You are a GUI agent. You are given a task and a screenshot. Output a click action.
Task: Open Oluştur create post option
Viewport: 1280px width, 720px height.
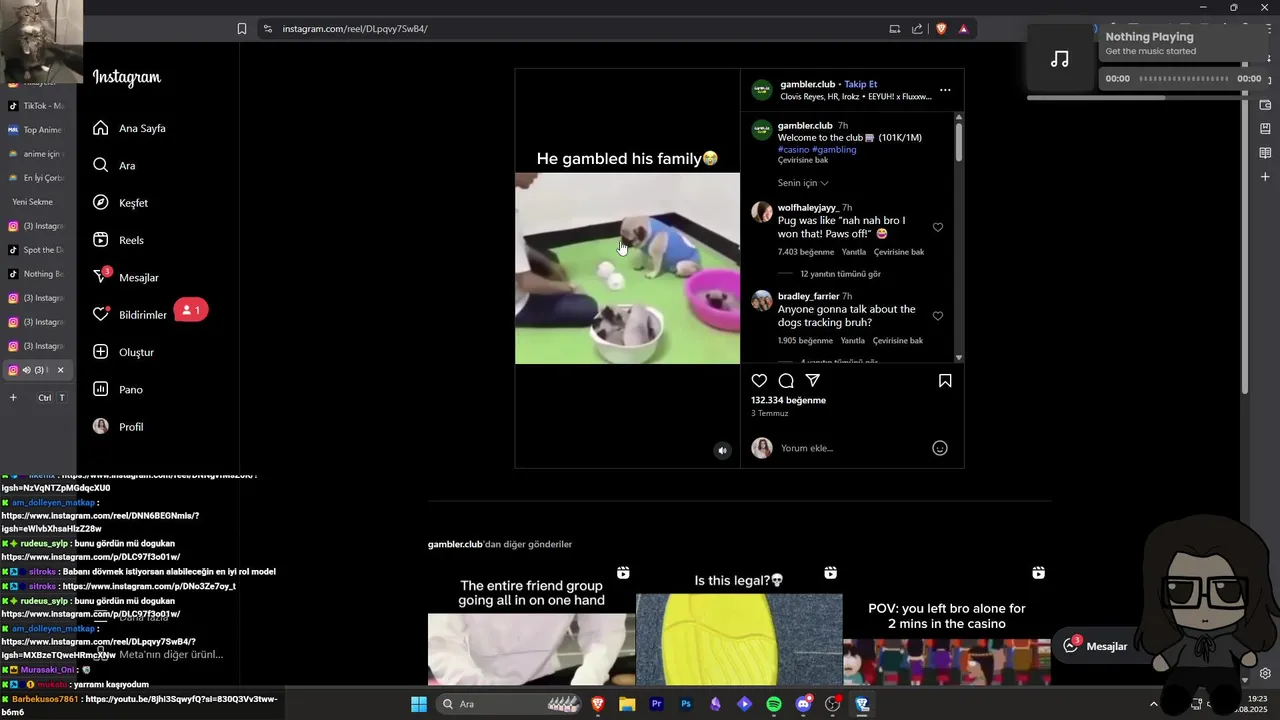pos(123,352)
